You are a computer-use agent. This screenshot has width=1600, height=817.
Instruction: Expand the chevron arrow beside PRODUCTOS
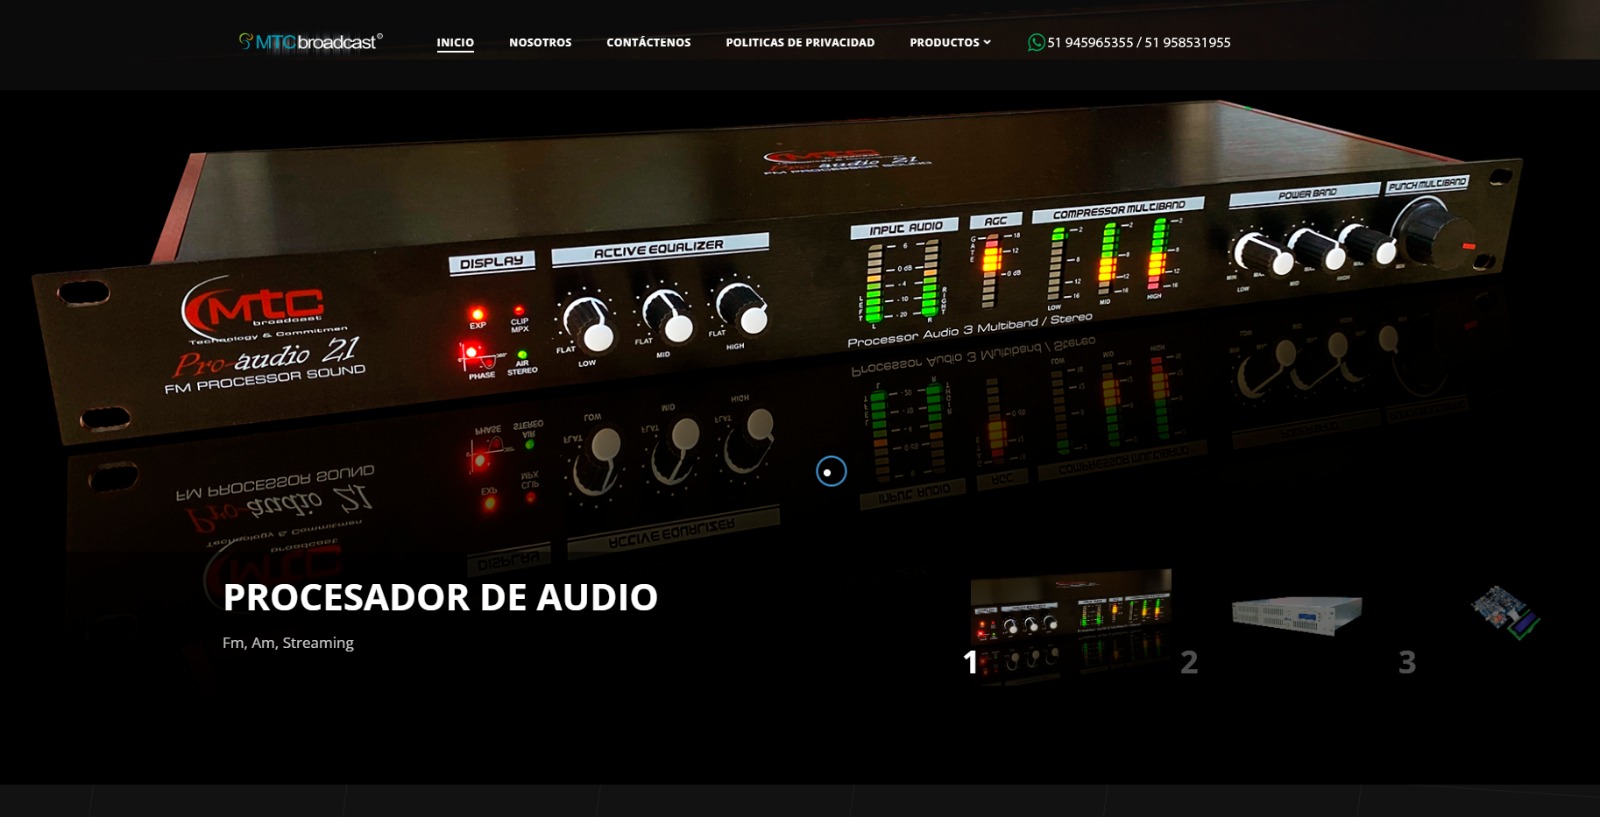pyautogui.click(x=987, y=42)
